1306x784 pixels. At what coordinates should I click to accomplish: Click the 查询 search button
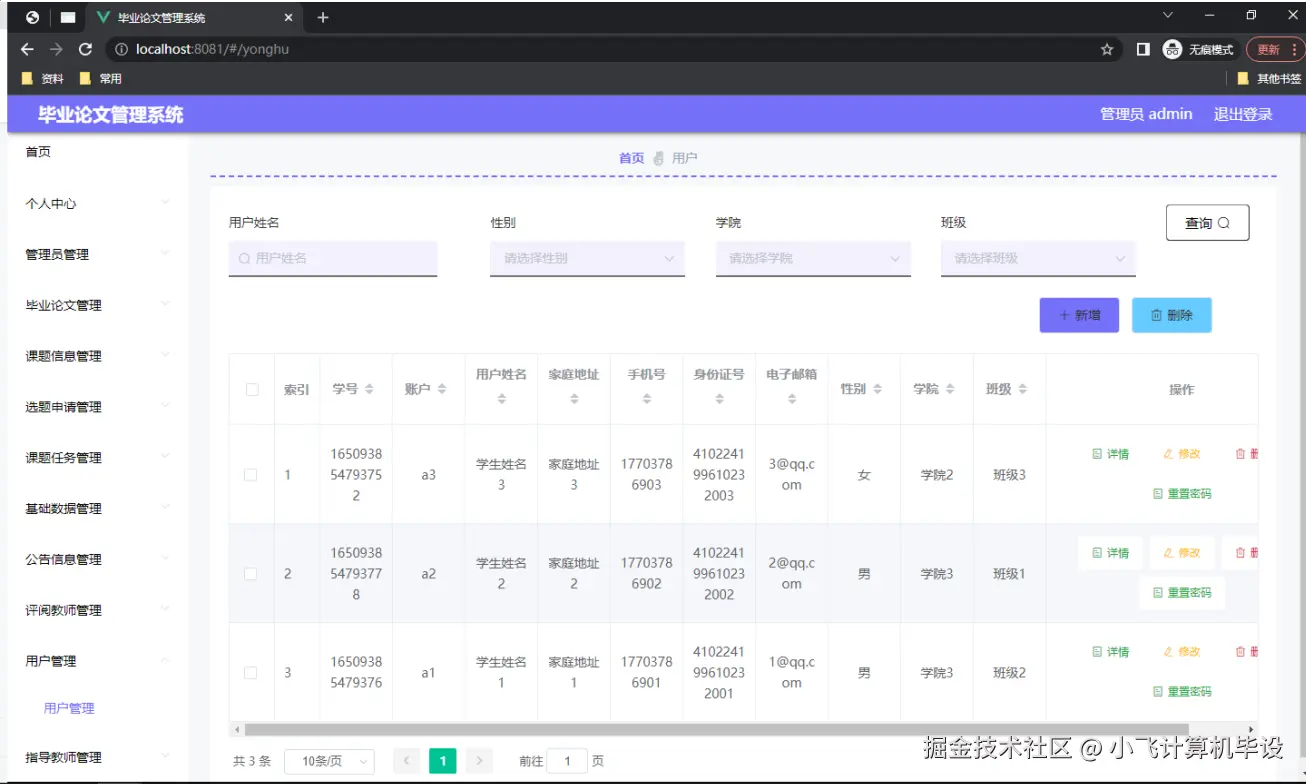[x=1207, y=223]
